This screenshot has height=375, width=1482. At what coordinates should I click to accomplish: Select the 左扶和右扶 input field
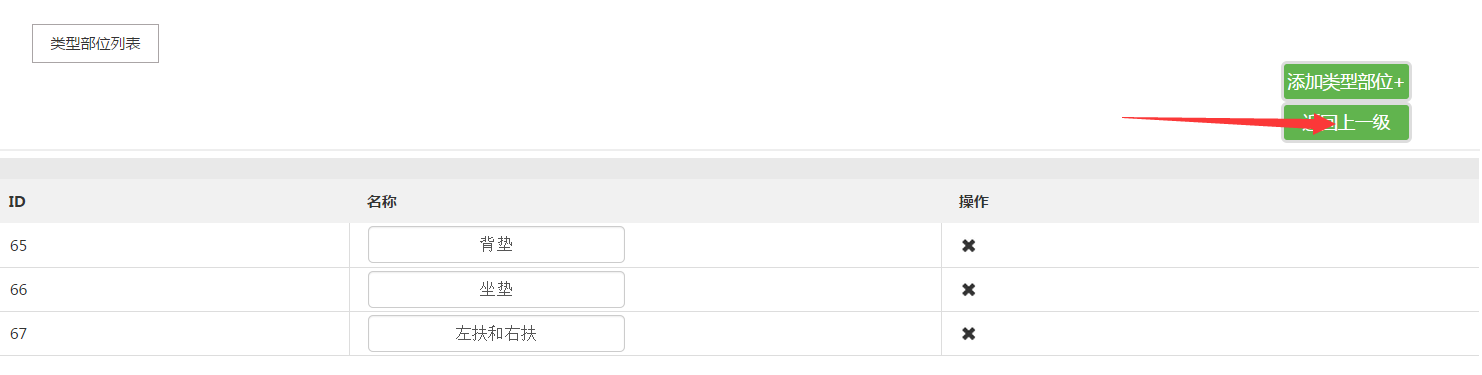(496, 333)
